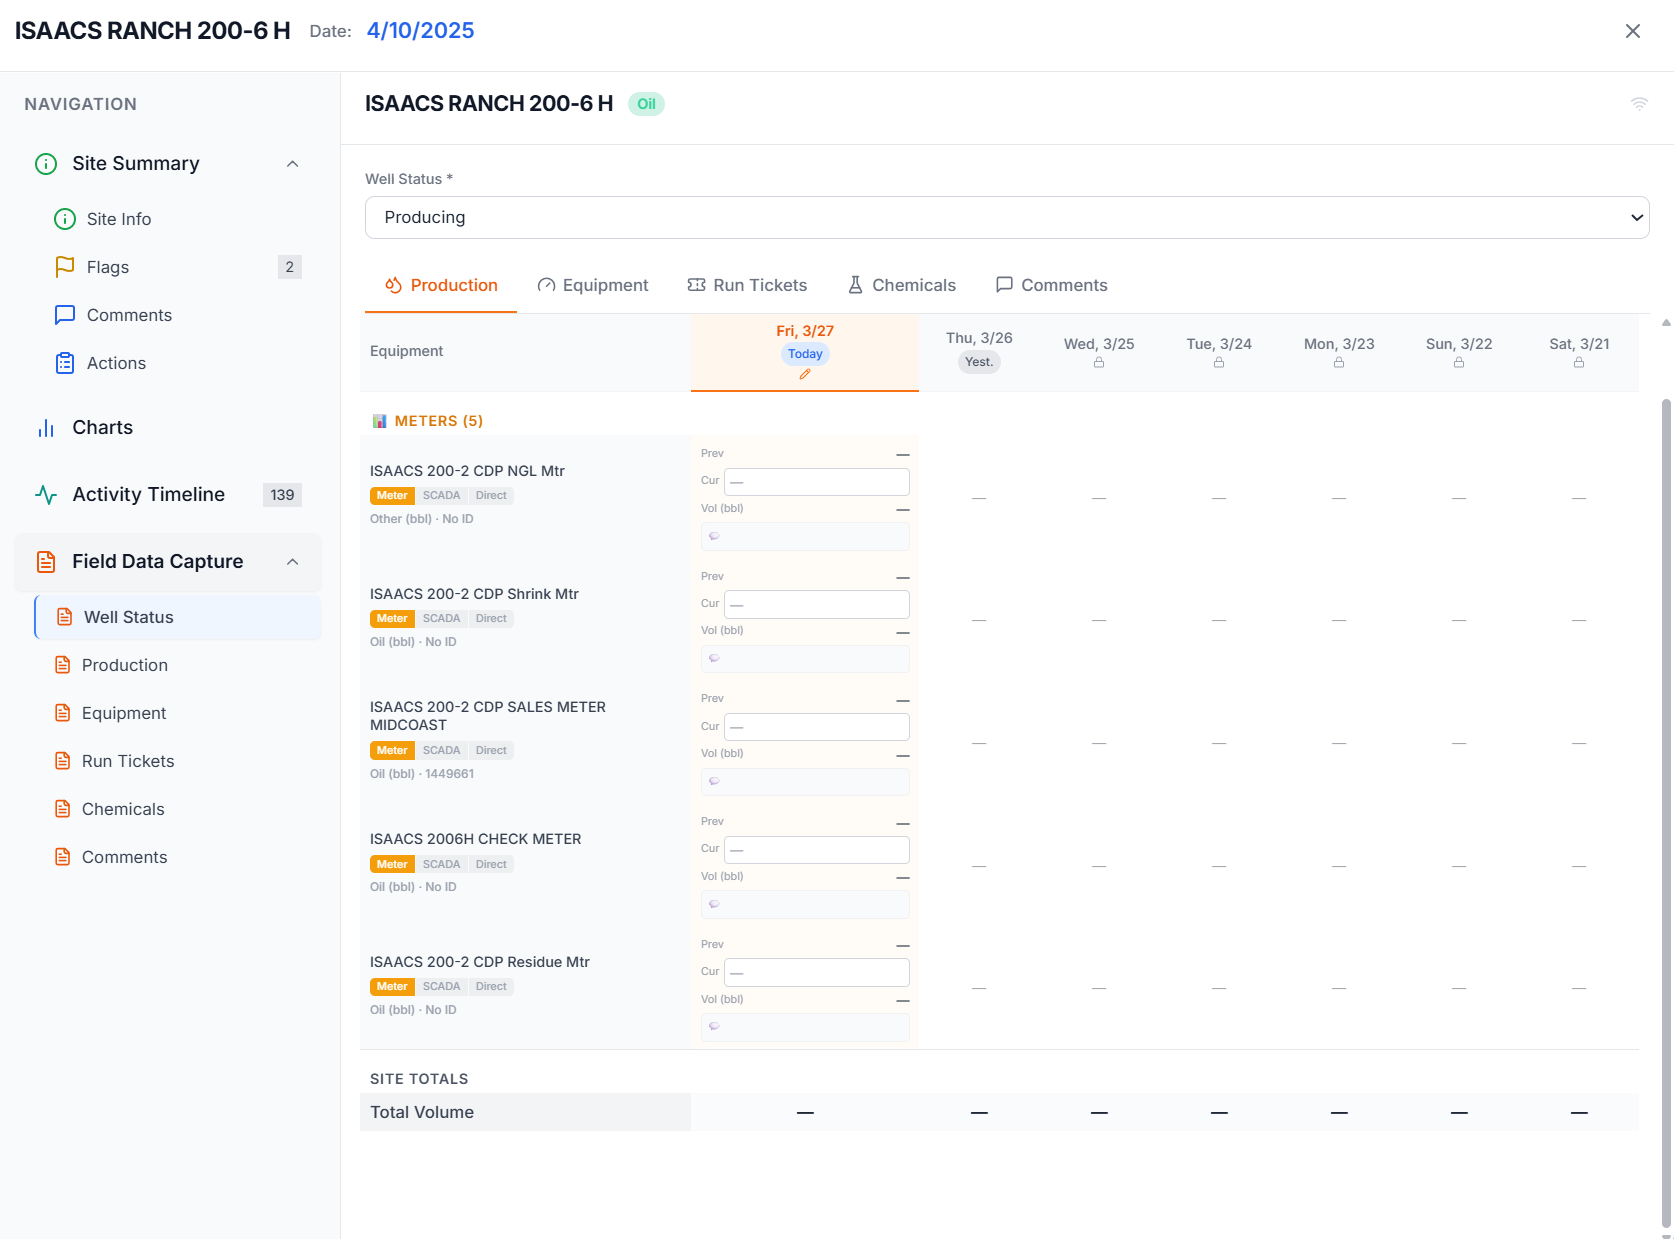Viewport: 1674px width, 1239px height.
Task: Click the Flags icon in the sidebar
Action: point(64,267)
